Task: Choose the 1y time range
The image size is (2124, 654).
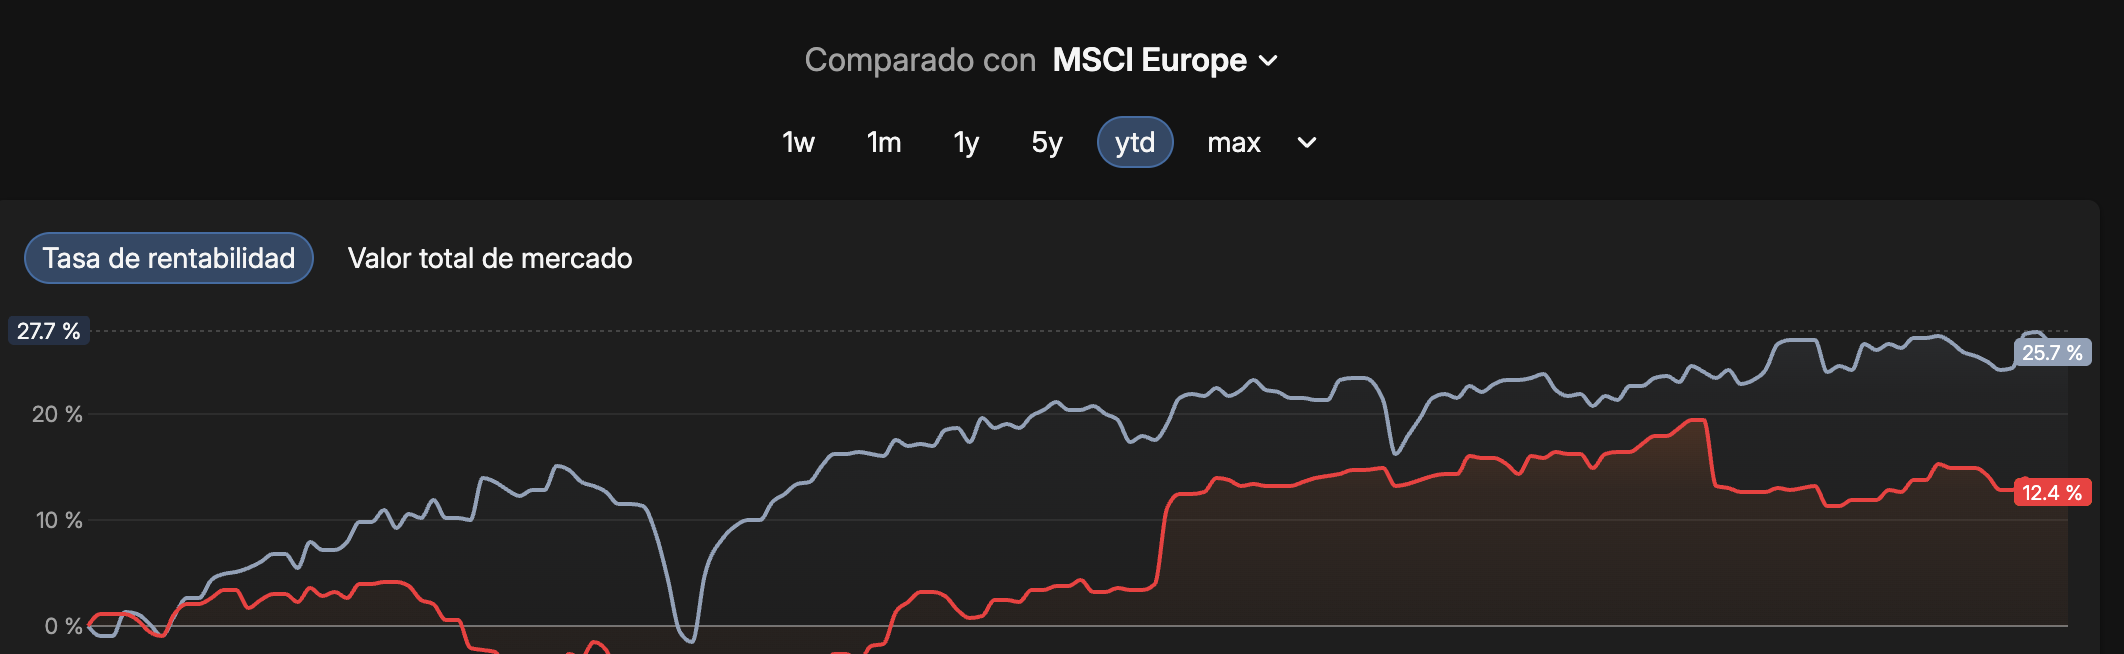Action: 966,143
